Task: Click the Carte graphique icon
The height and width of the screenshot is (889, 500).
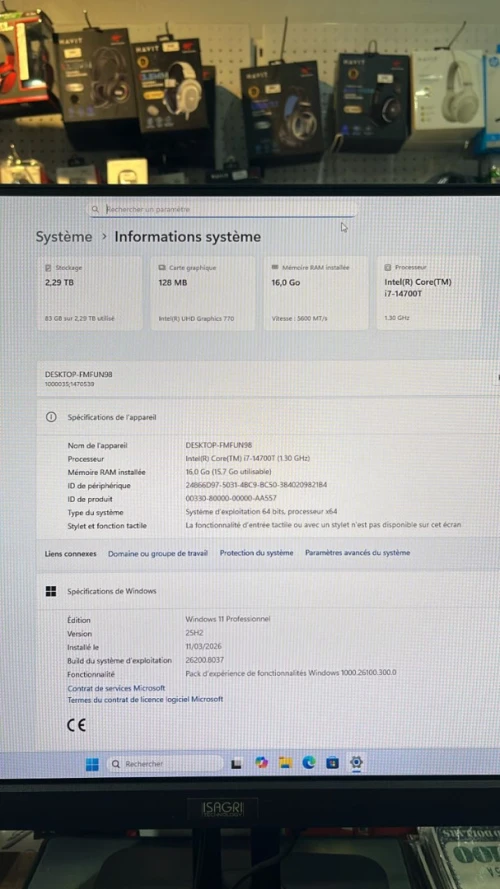Action: (x=162, y=268)
